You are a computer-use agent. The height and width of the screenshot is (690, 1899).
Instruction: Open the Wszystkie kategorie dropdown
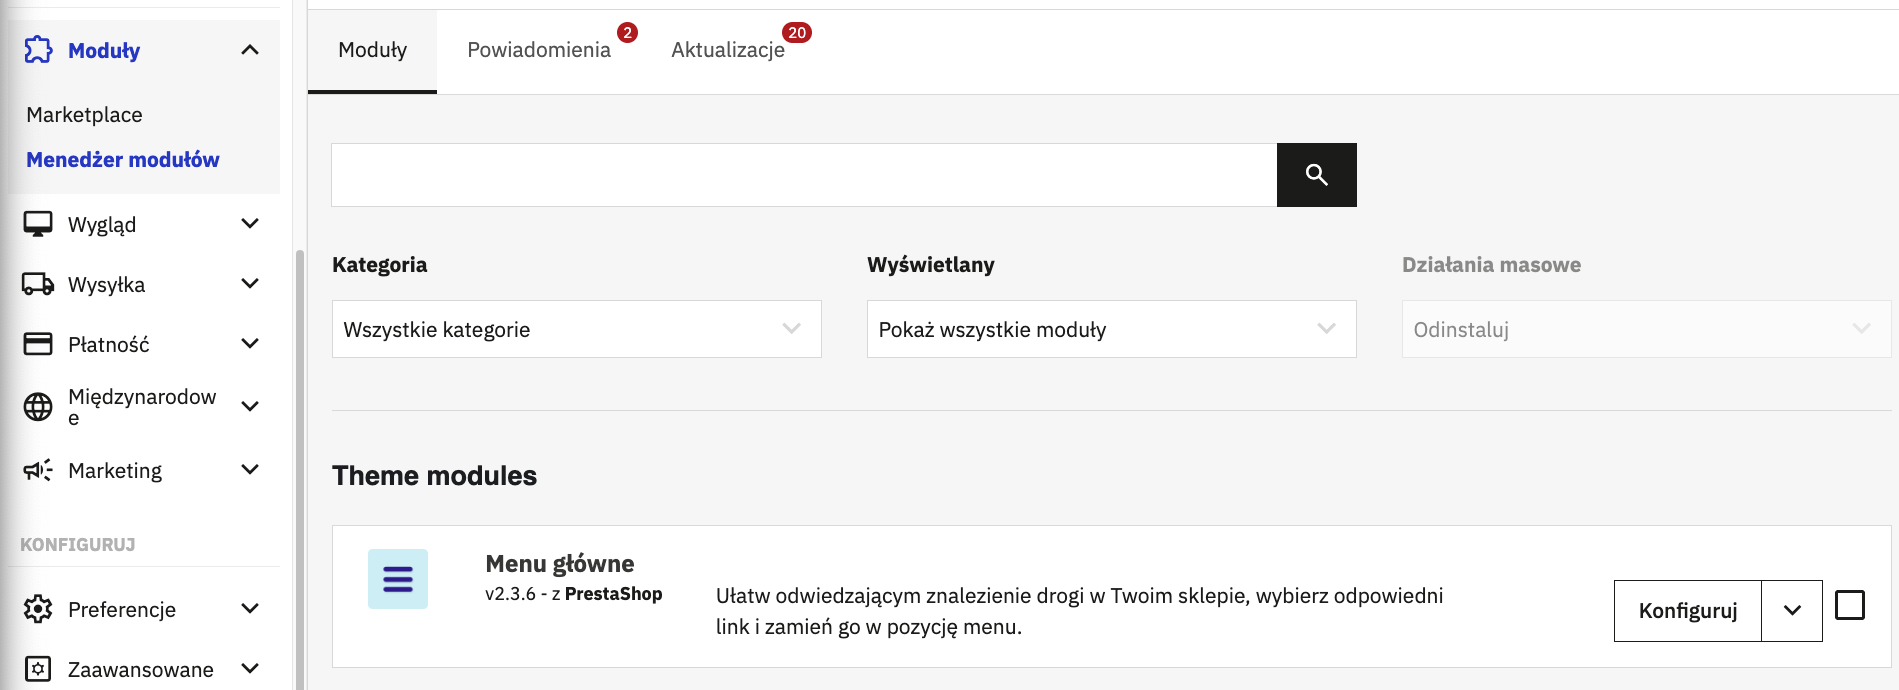coord(577,329)
